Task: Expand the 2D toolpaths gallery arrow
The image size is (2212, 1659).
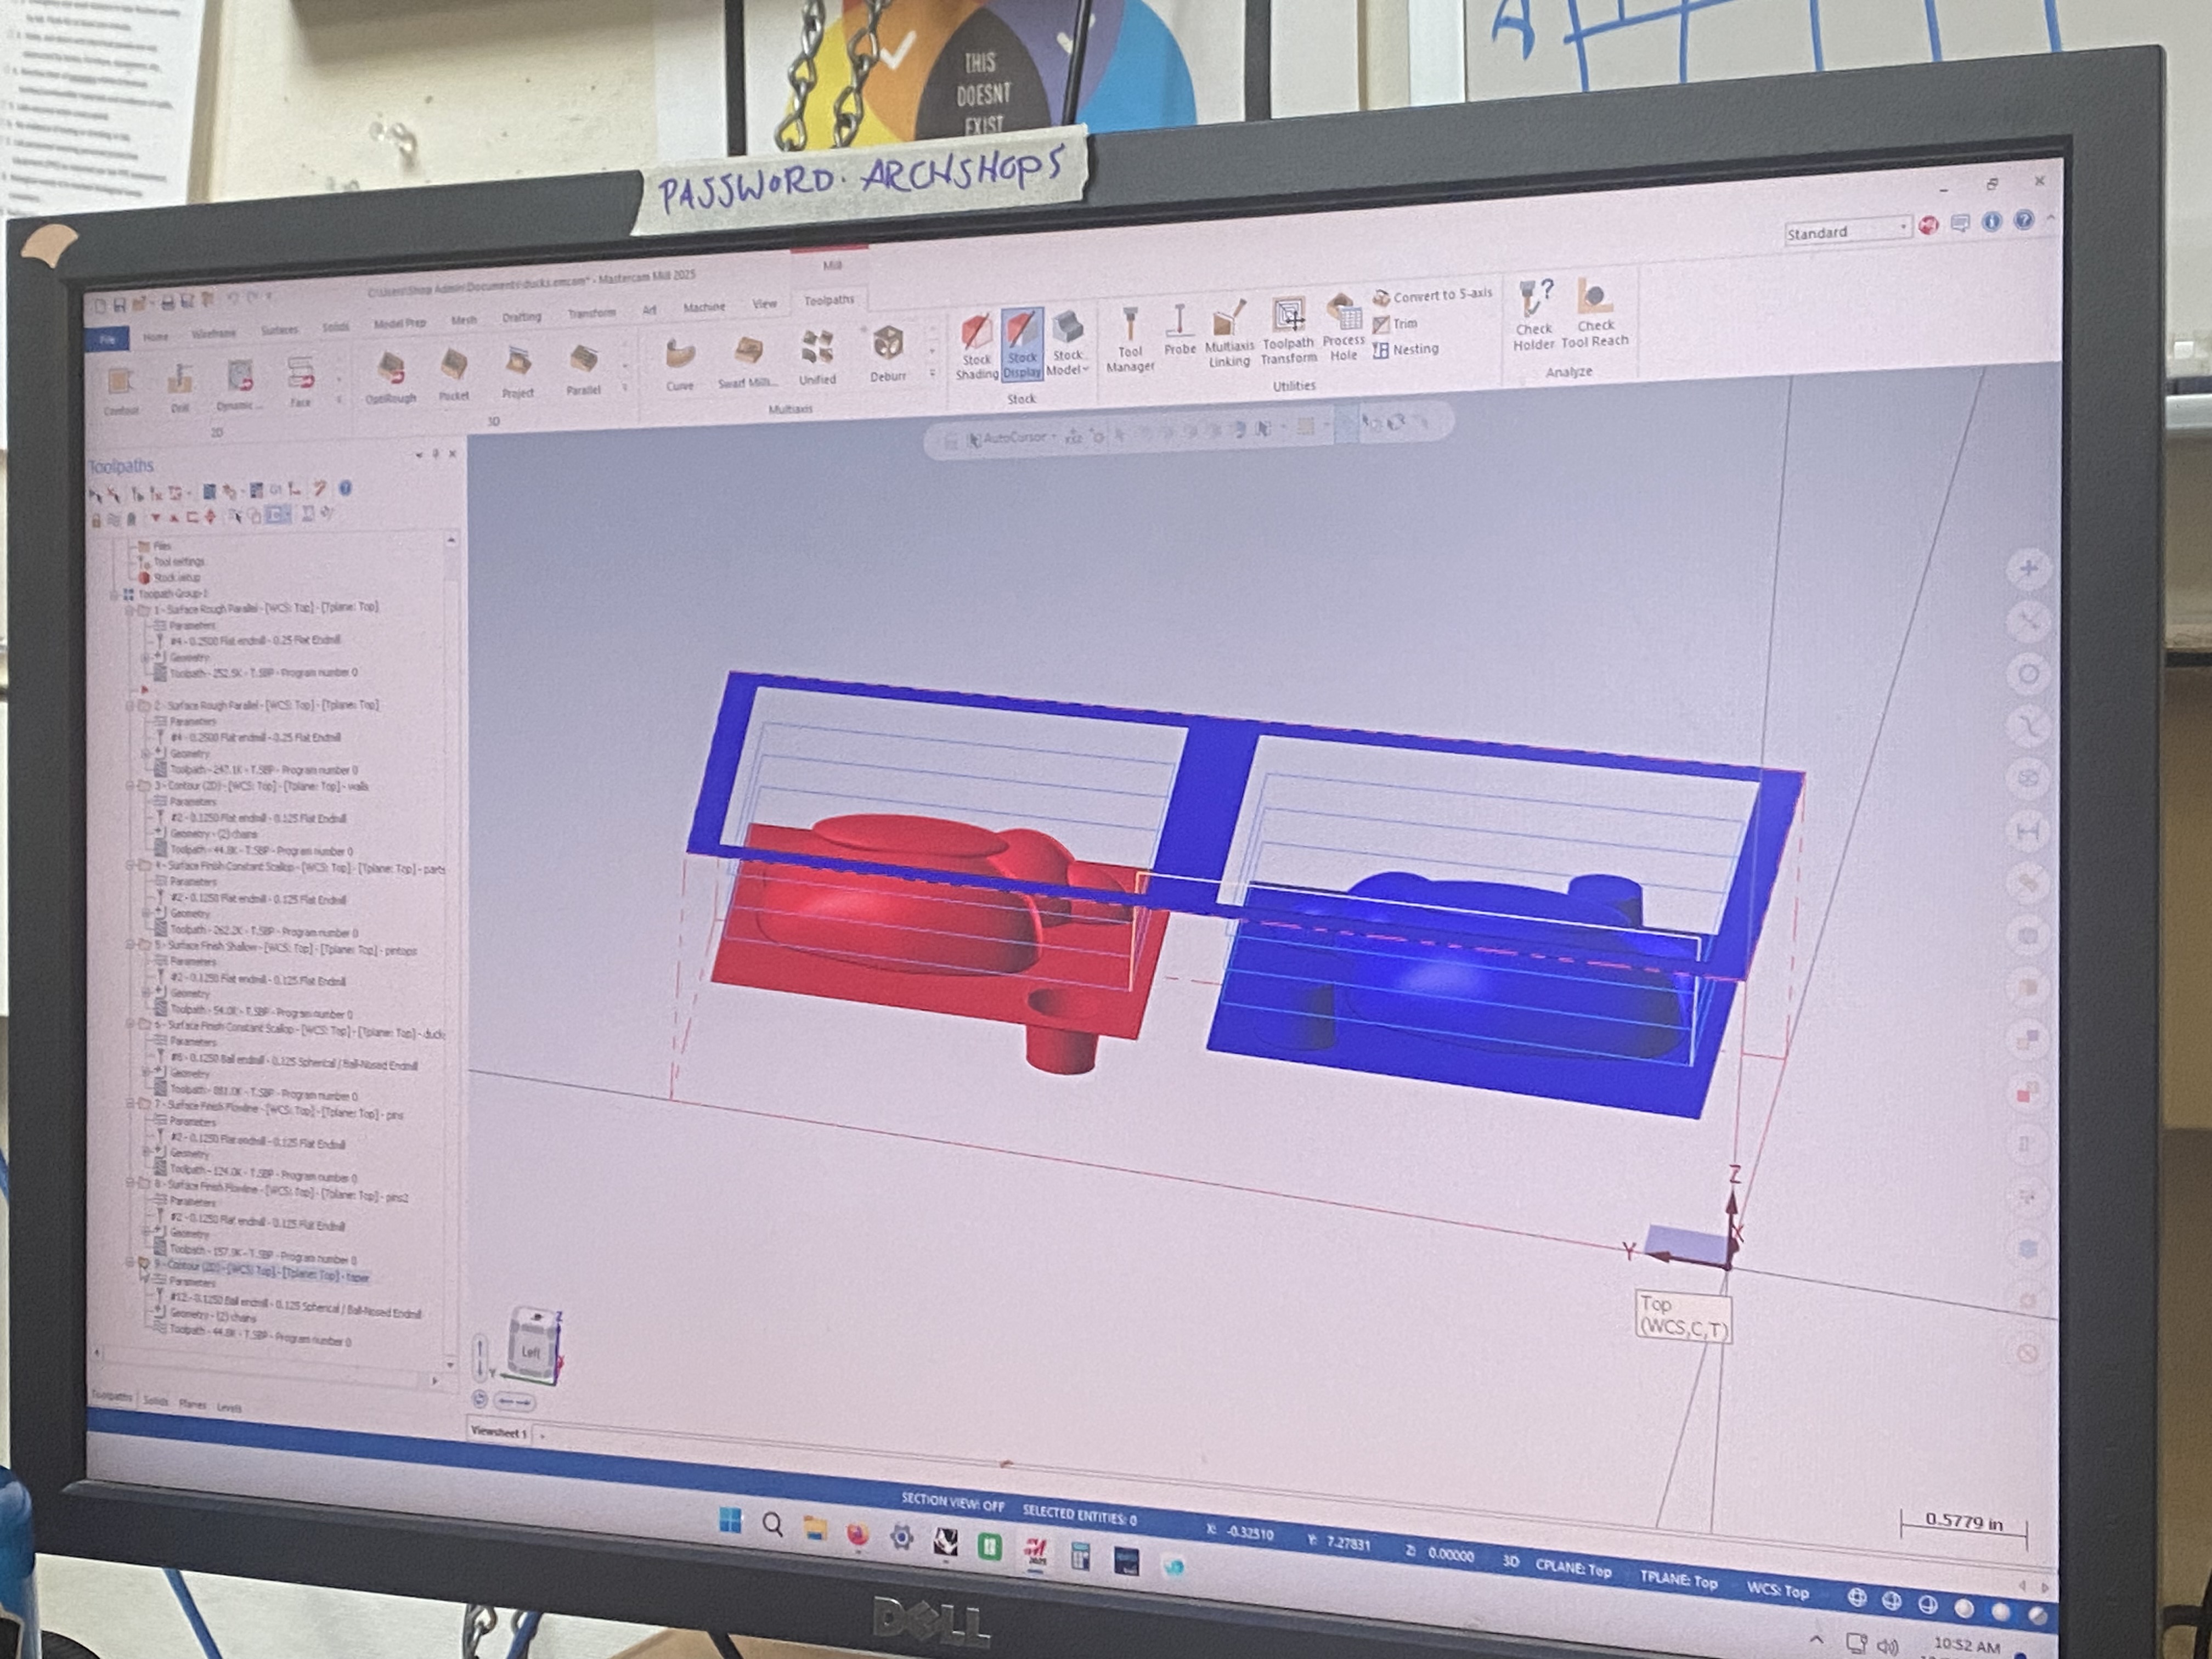Action: pyautogui.click(x=339, y=399)
